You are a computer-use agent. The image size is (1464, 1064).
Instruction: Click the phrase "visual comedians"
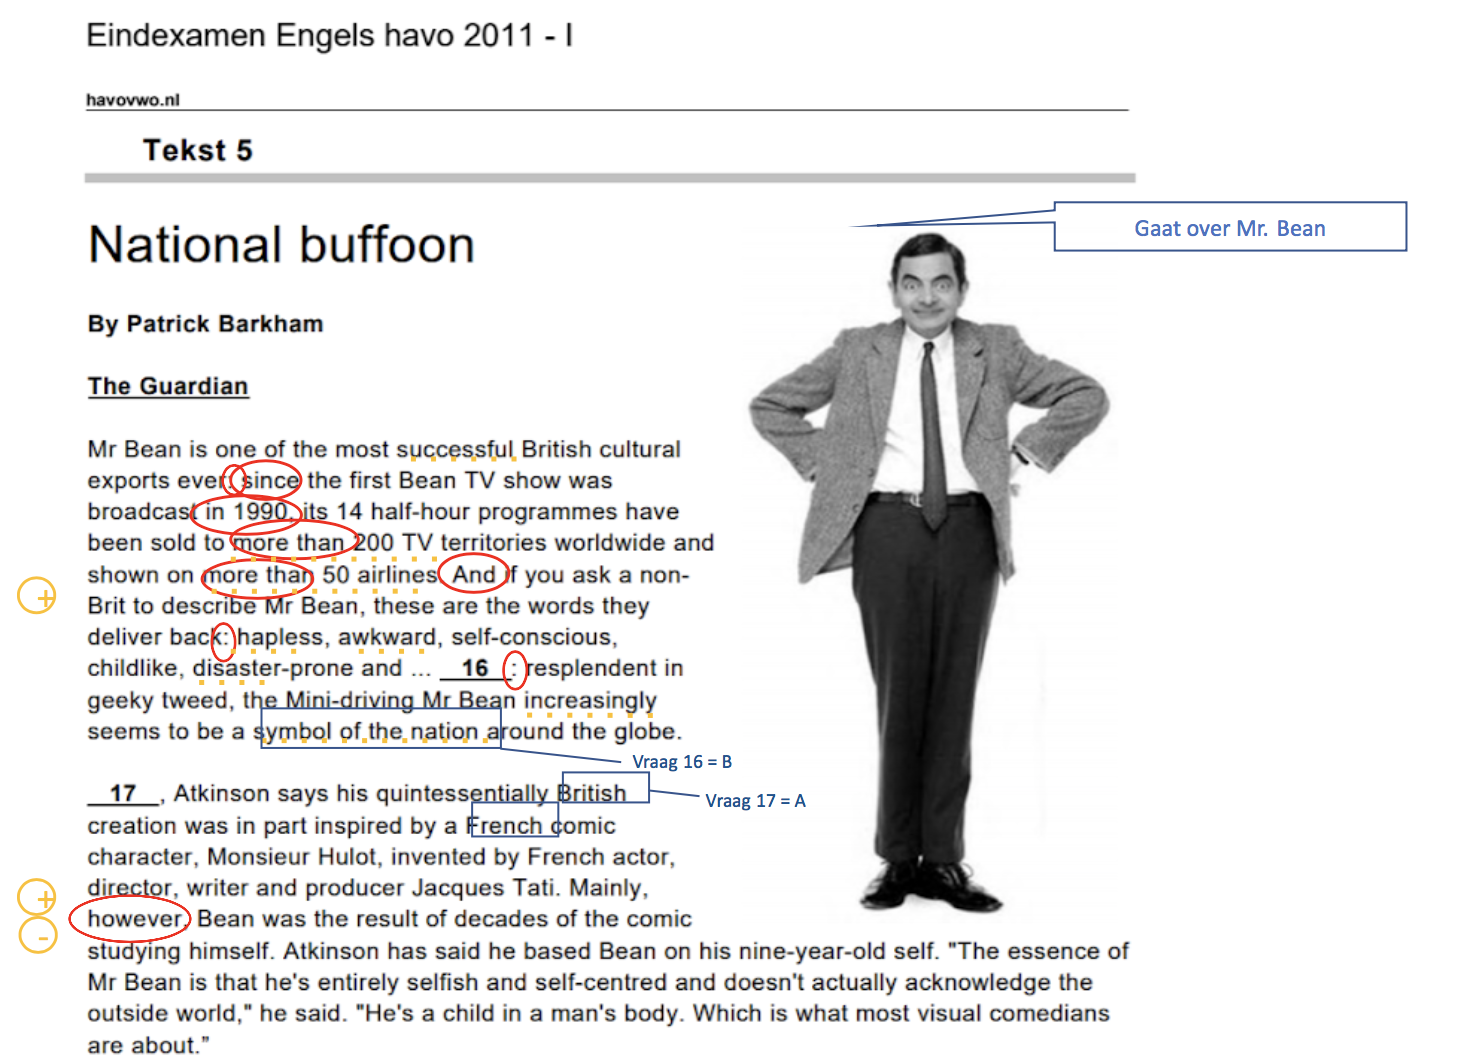(x=1014, y=1014)
